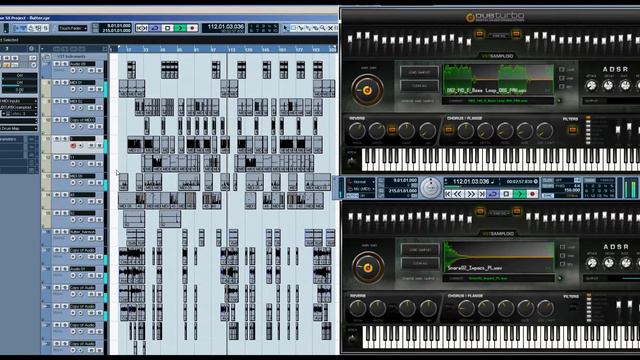Image resolution: width=640 pixels, height=360 pixels.
Task: Mute the Audio 09 track
Action: point(57,64)
